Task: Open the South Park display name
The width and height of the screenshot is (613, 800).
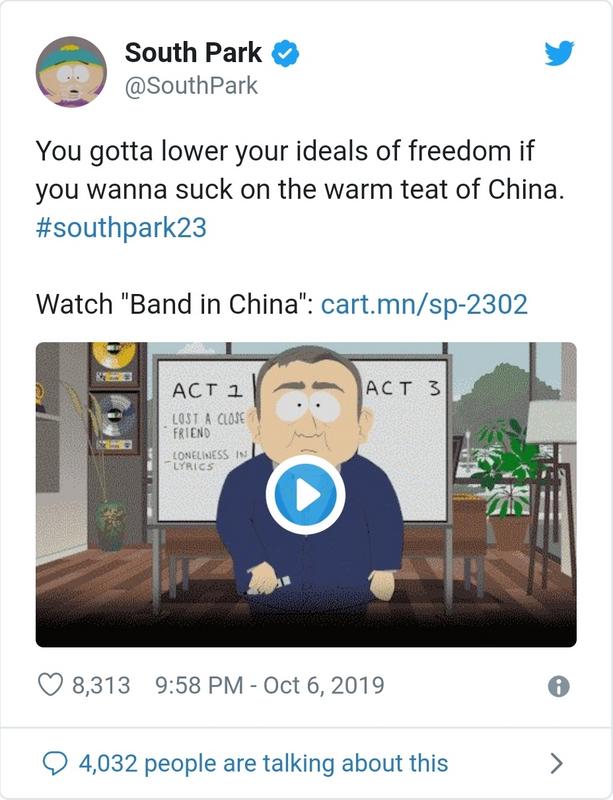Action: (x=193, y=53)
